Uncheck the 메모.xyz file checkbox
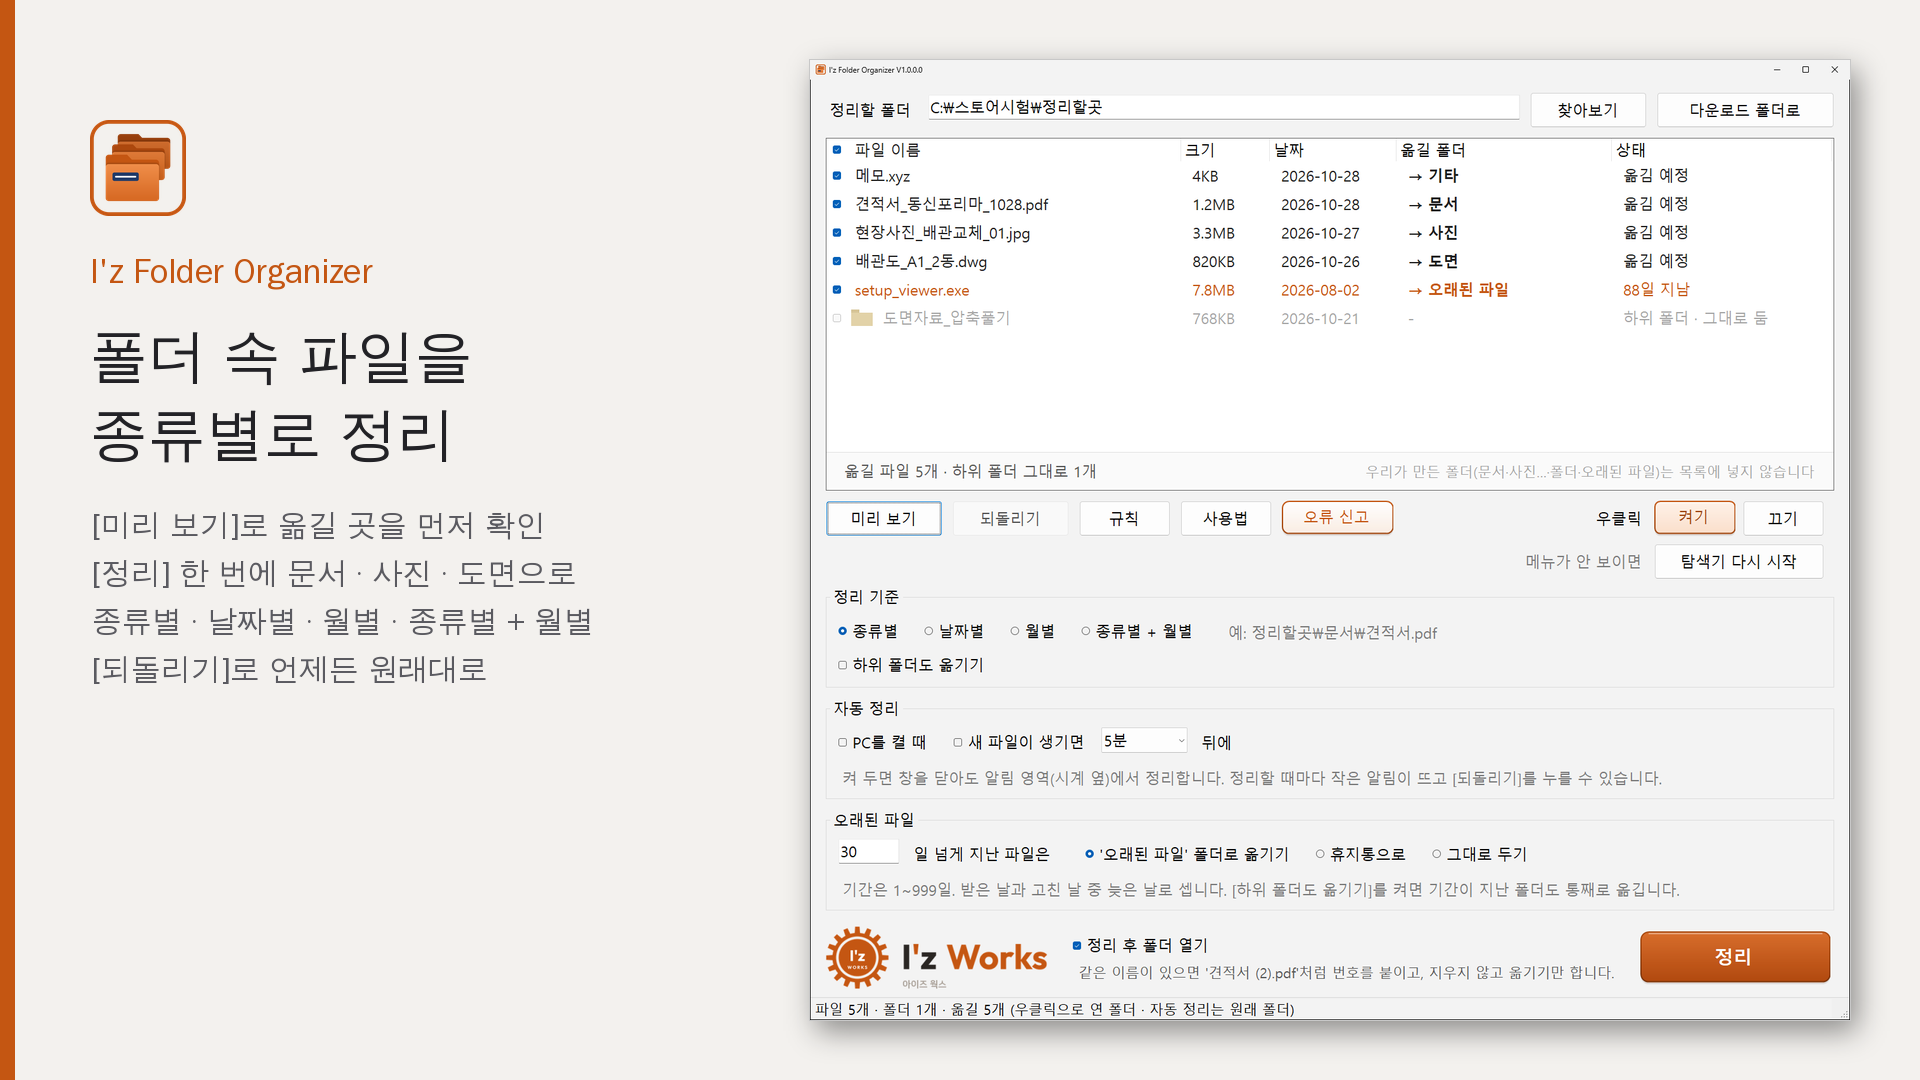This screenshot has height=1080, width=1920. [x=837, y=176]
